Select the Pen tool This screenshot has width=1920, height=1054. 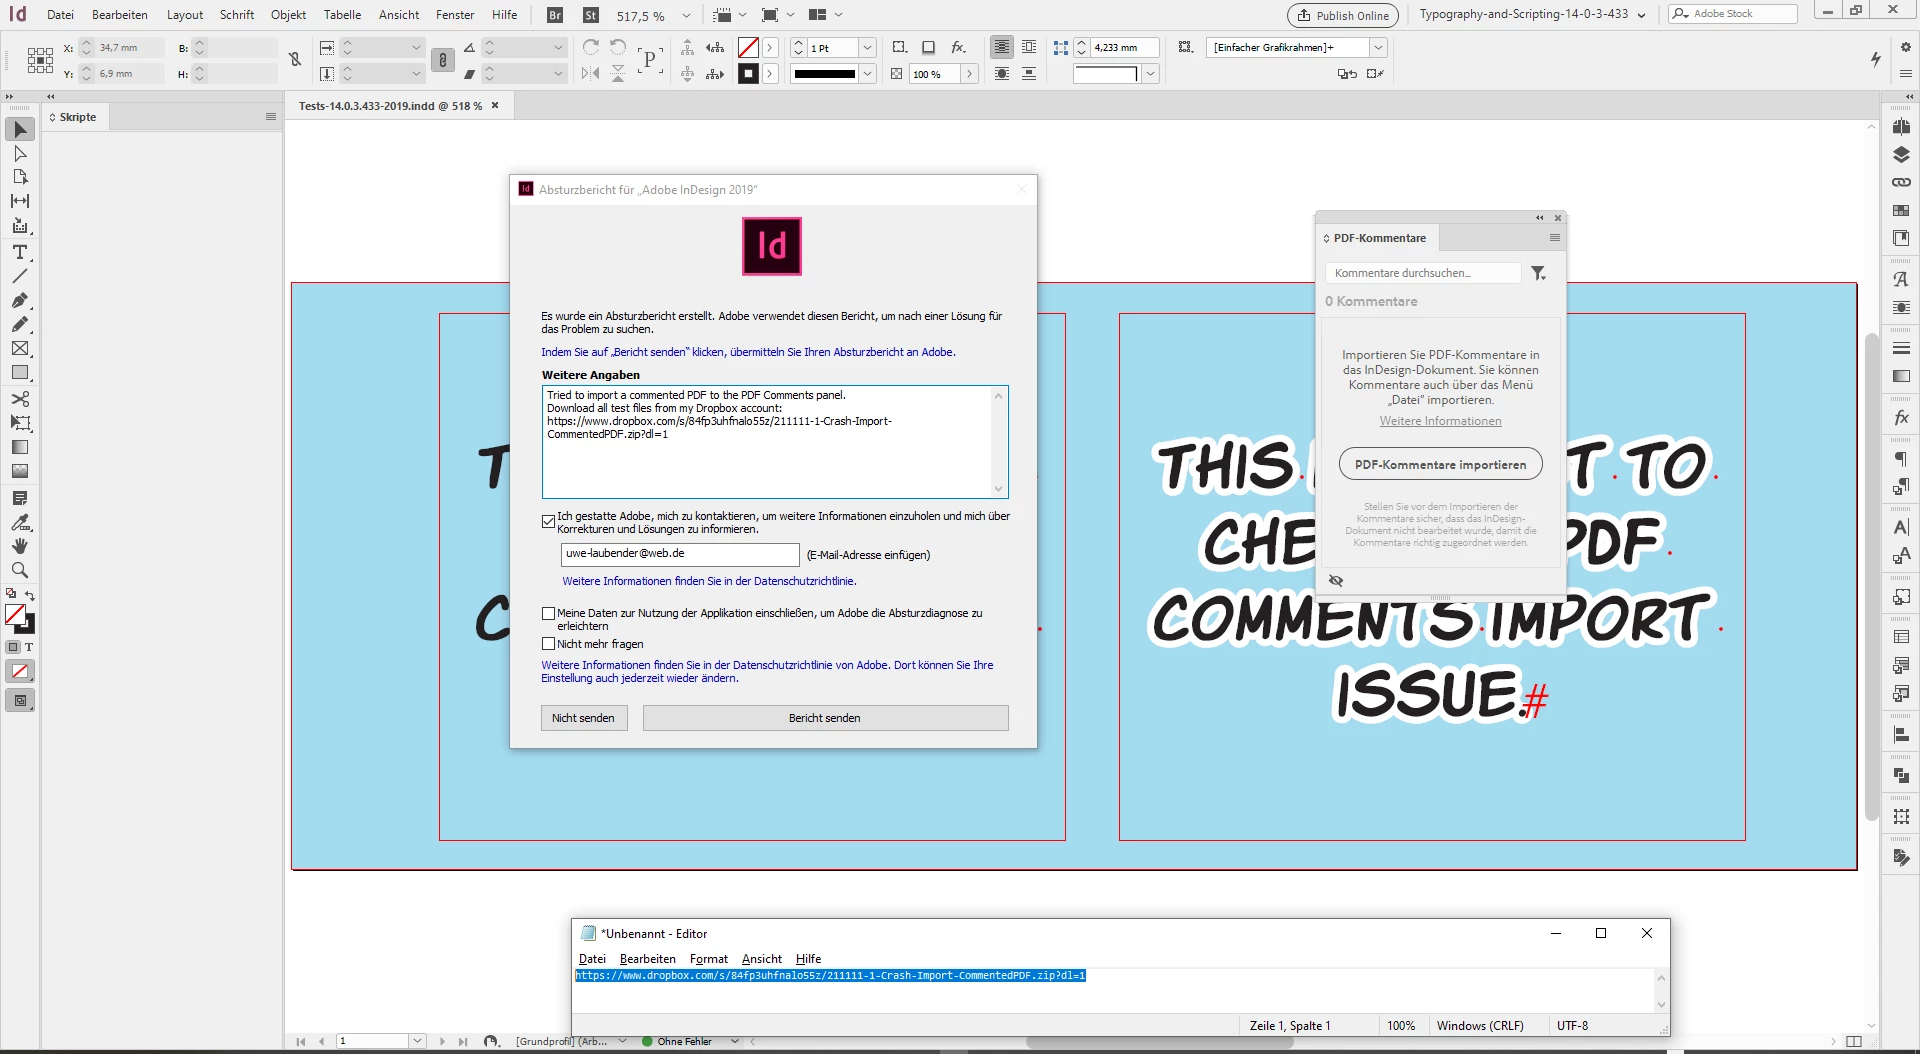pos(20,300)
